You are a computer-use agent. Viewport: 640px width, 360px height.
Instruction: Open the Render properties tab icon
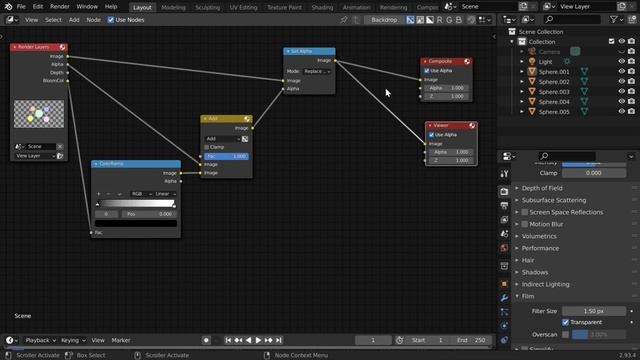point(504,191)
